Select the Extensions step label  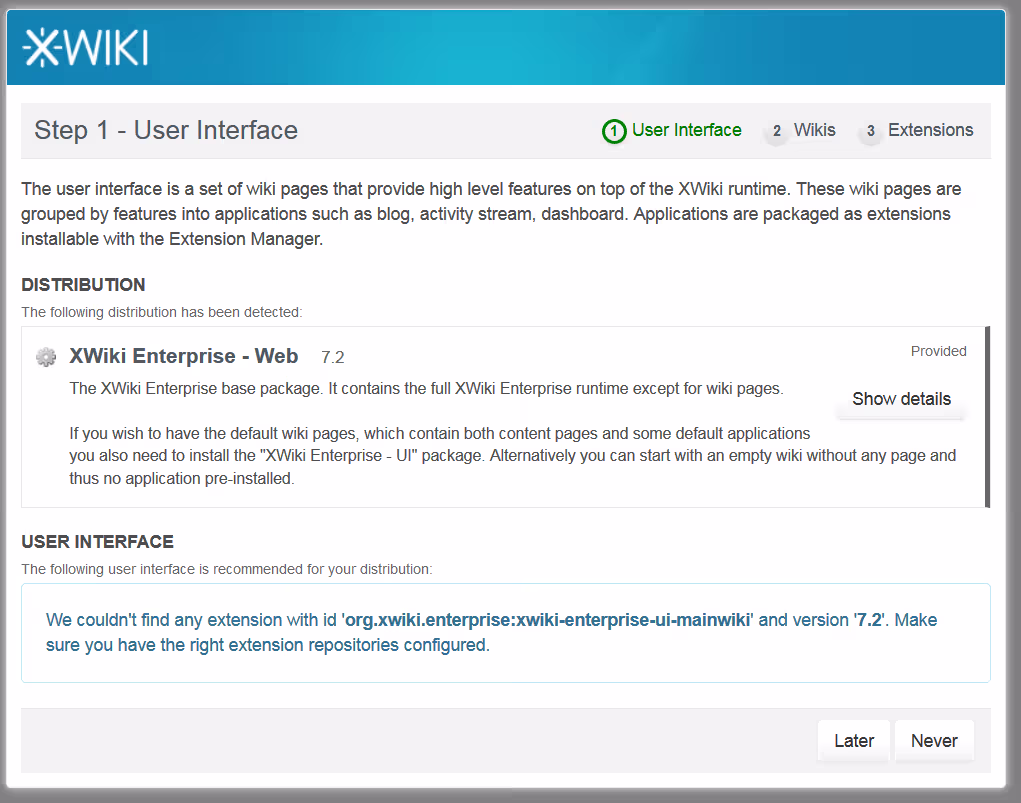click(930, 130)
